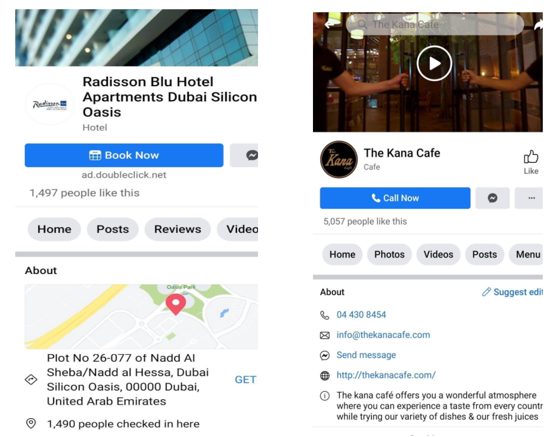This screenshot has height=437, width=558.
Task: Open the three-dot more options button
Action: click(x=529, y=198)
